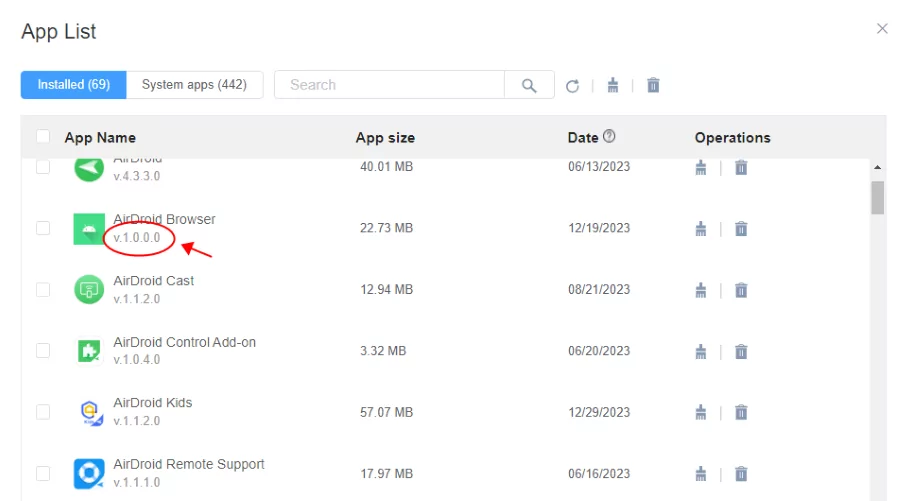Click the green AirDroid paper-plane app icon

point(89,169)
